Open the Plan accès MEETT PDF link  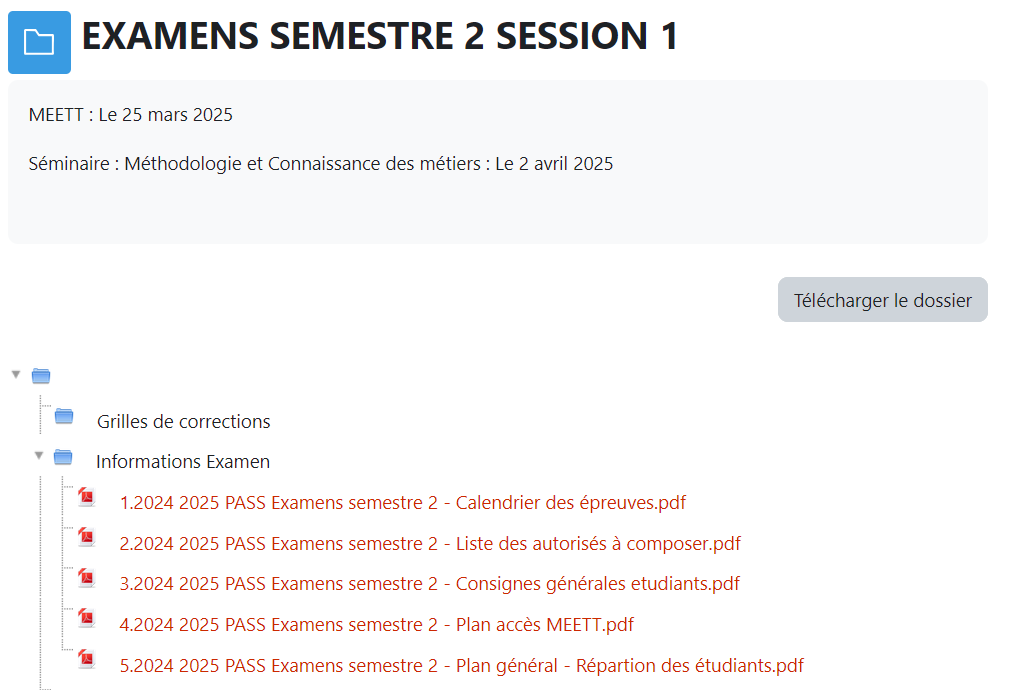tap(376, 625)
